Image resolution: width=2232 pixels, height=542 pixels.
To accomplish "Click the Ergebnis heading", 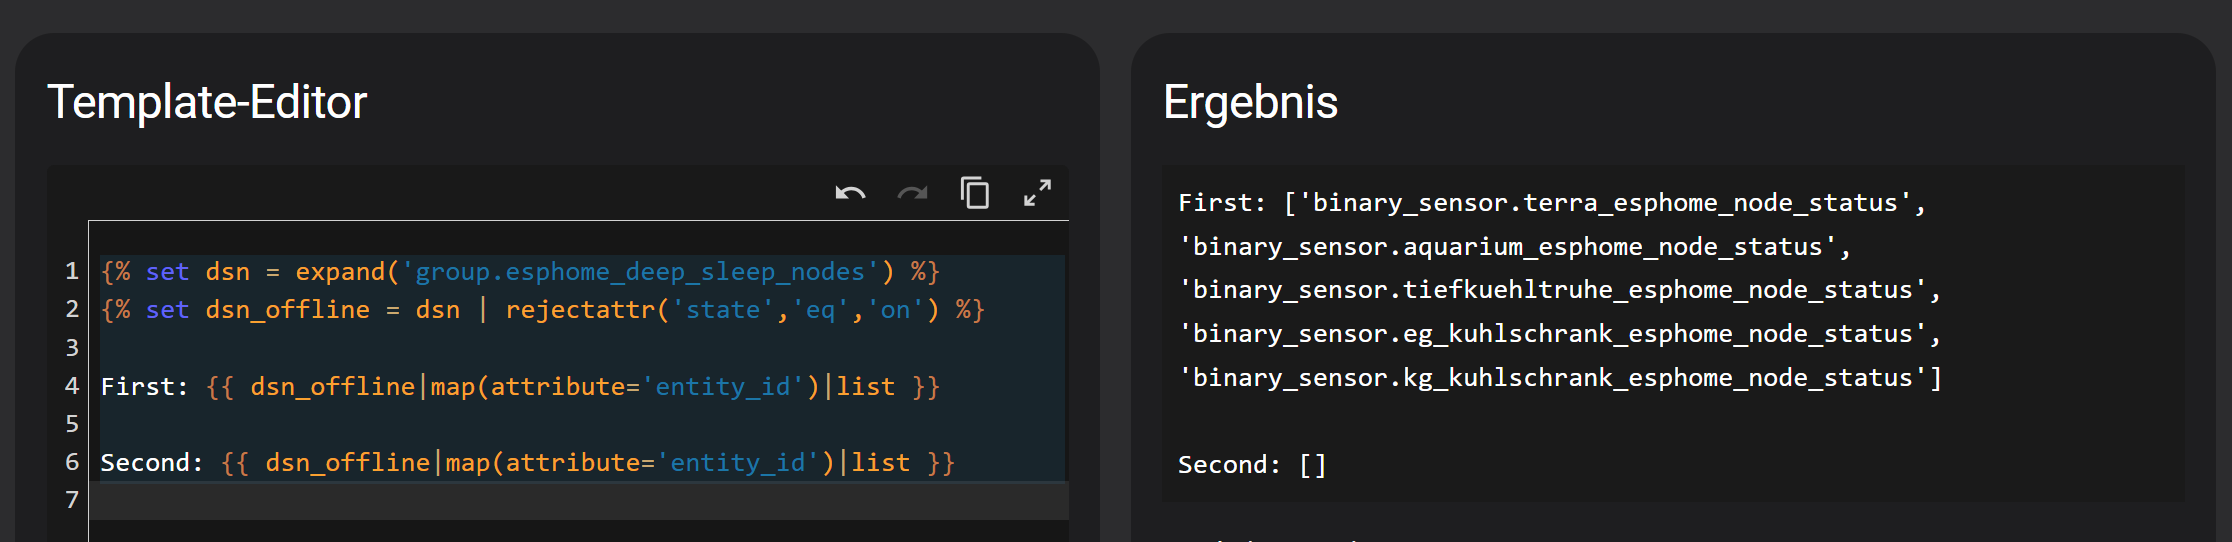I will coord(1250,102).
